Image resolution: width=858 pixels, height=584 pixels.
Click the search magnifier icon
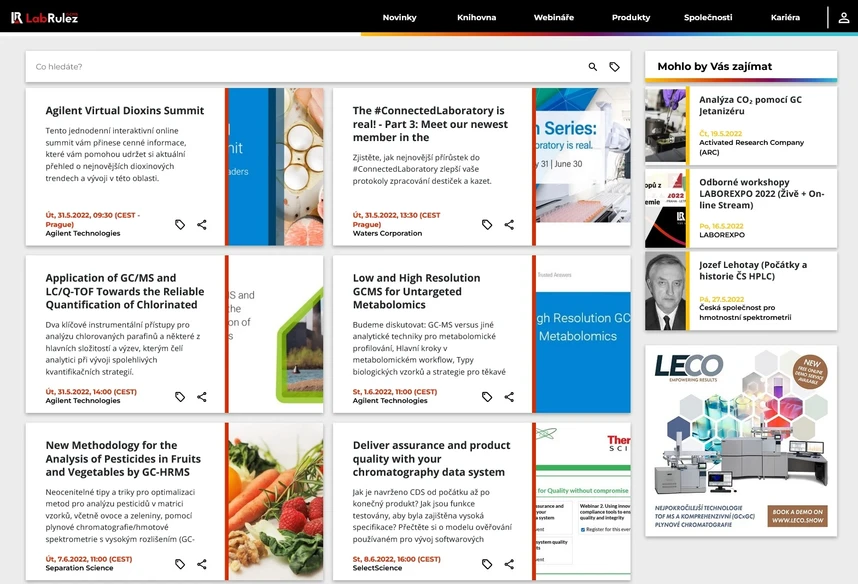coord(592,65)
